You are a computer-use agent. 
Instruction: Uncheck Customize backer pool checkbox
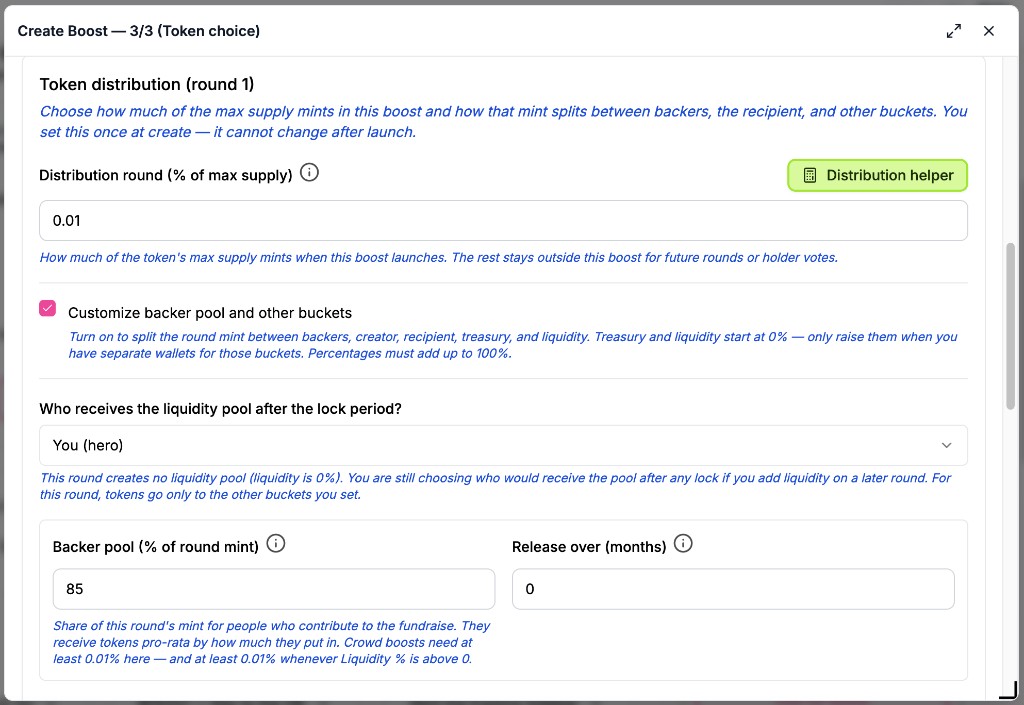click(48, 308)
